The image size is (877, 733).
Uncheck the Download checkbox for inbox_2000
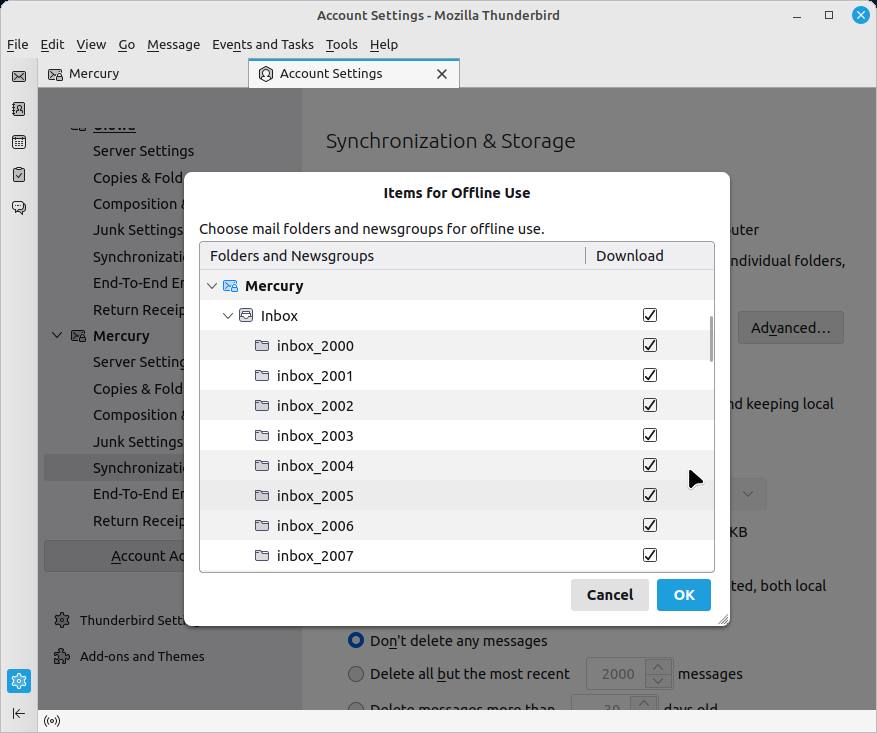coord(650,346)
